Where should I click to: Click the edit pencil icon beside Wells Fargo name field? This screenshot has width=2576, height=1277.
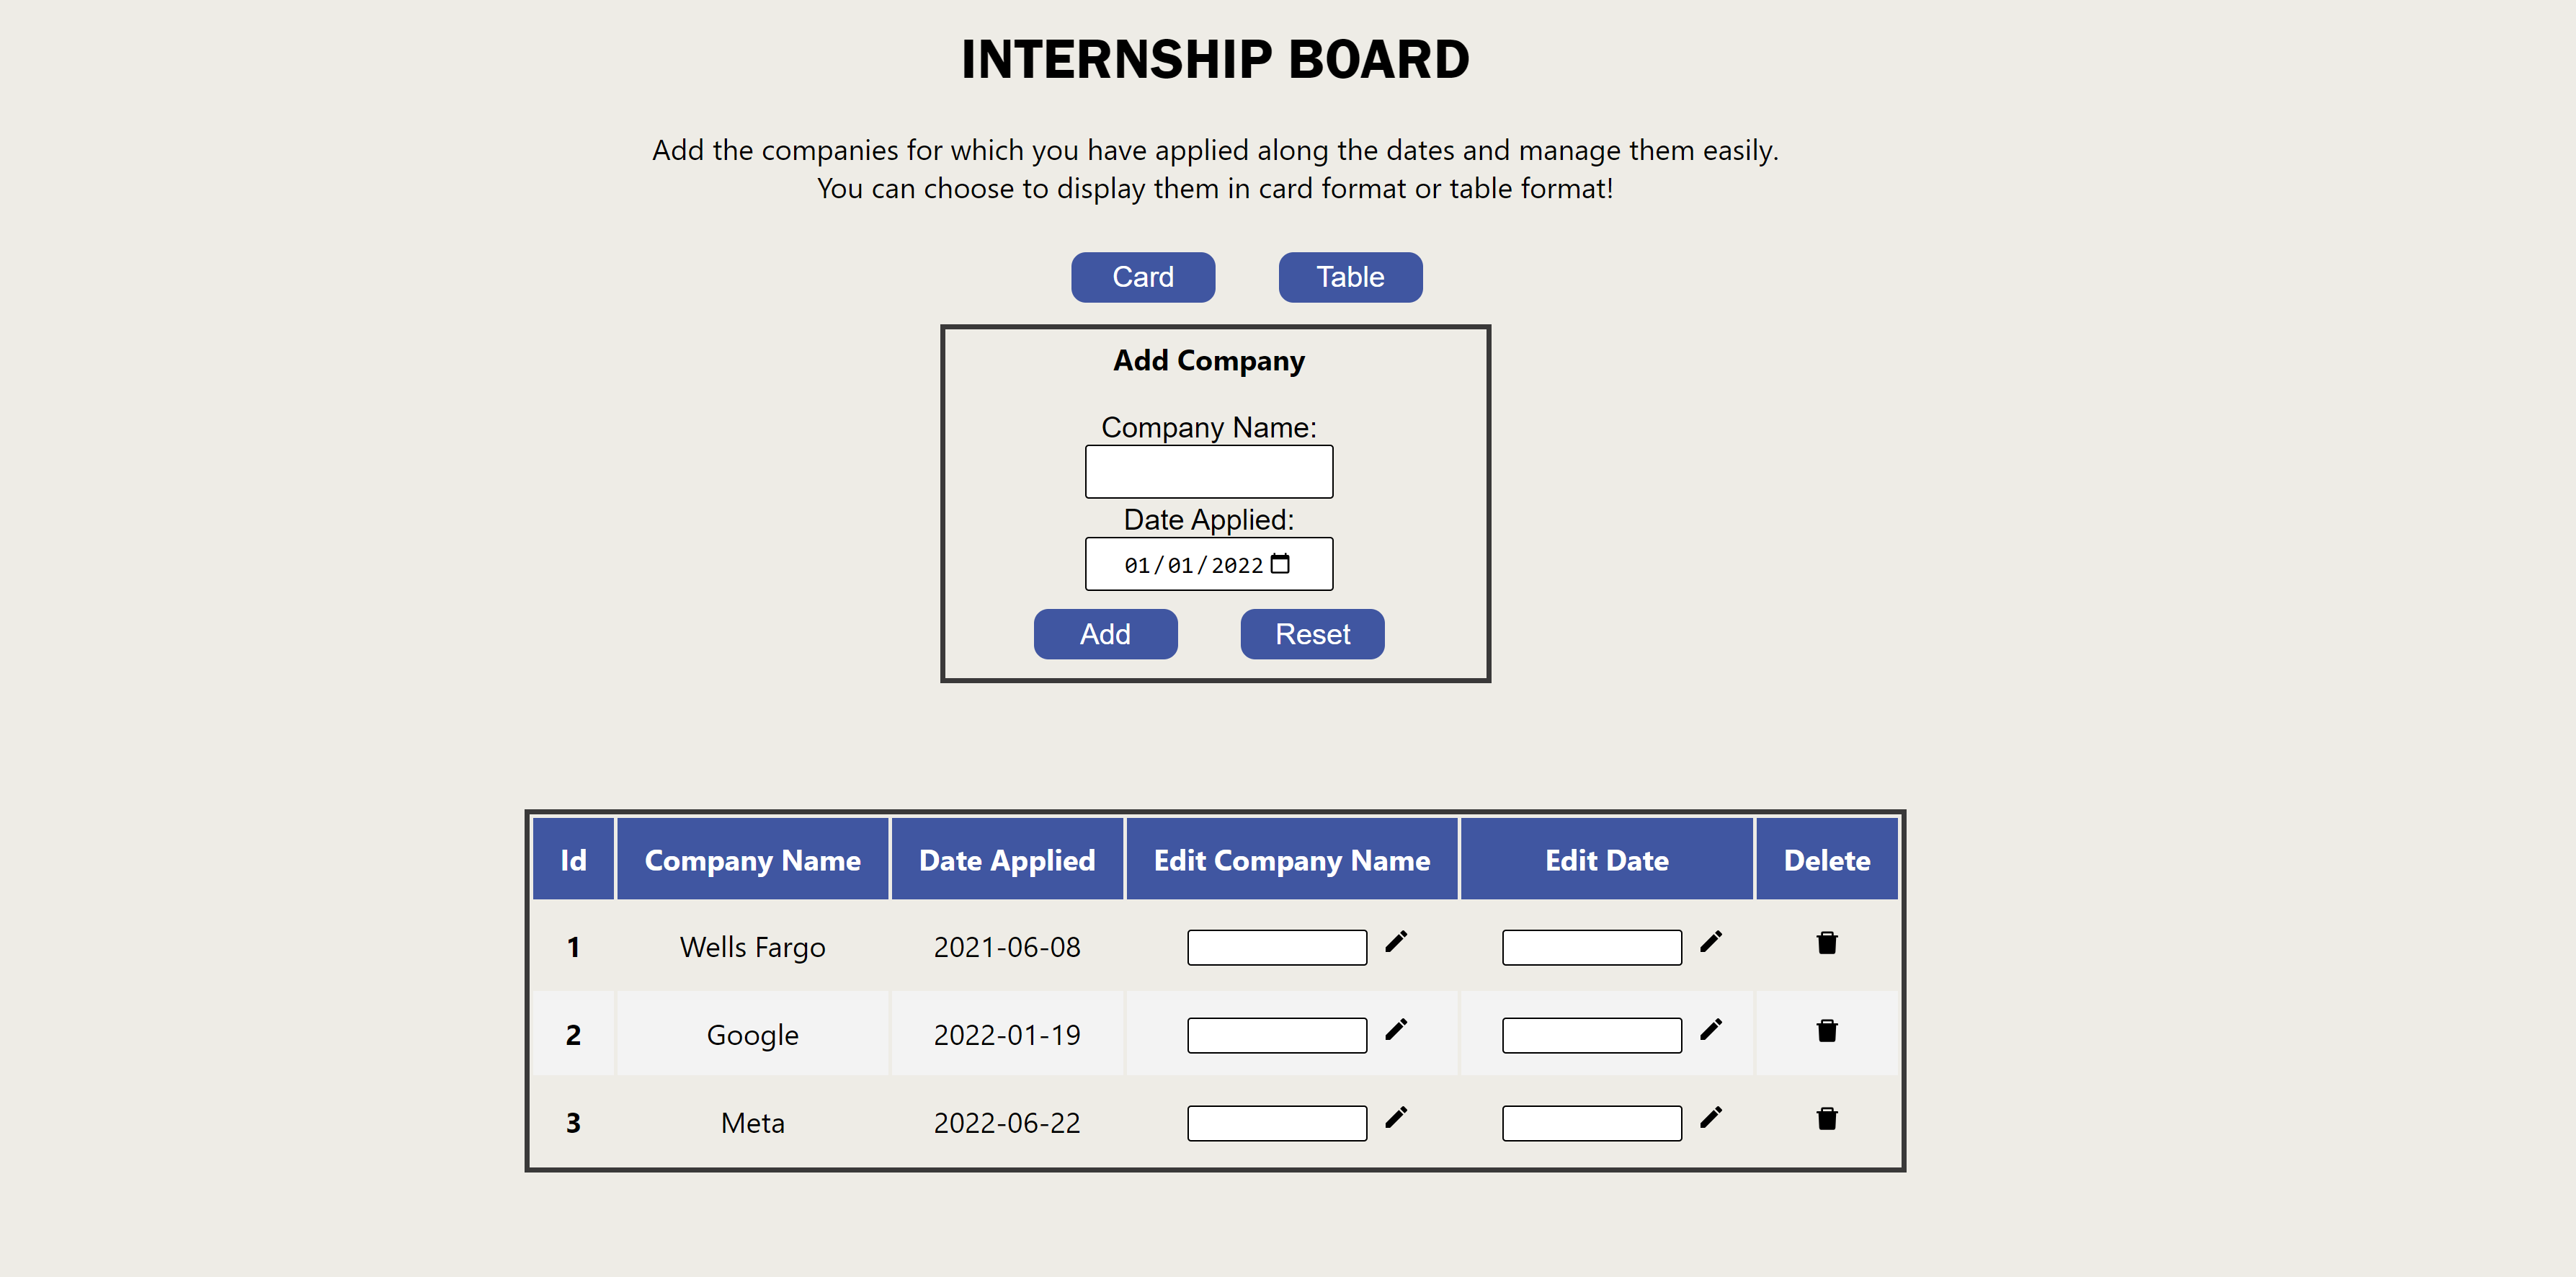[x=1397, y=941]
